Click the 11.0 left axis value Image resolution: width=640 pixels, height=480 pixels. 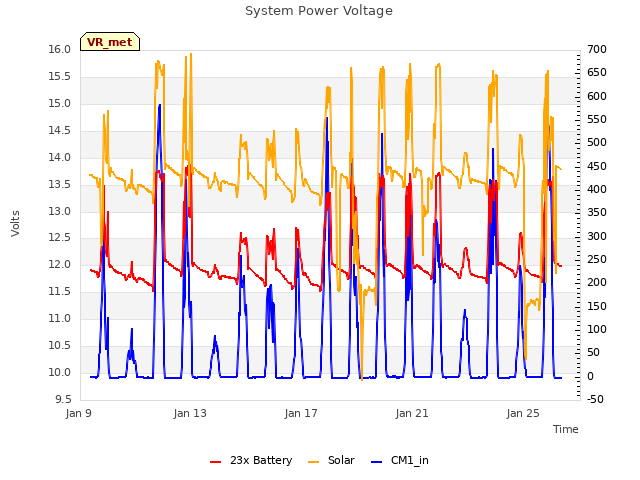tap(60, 318)
